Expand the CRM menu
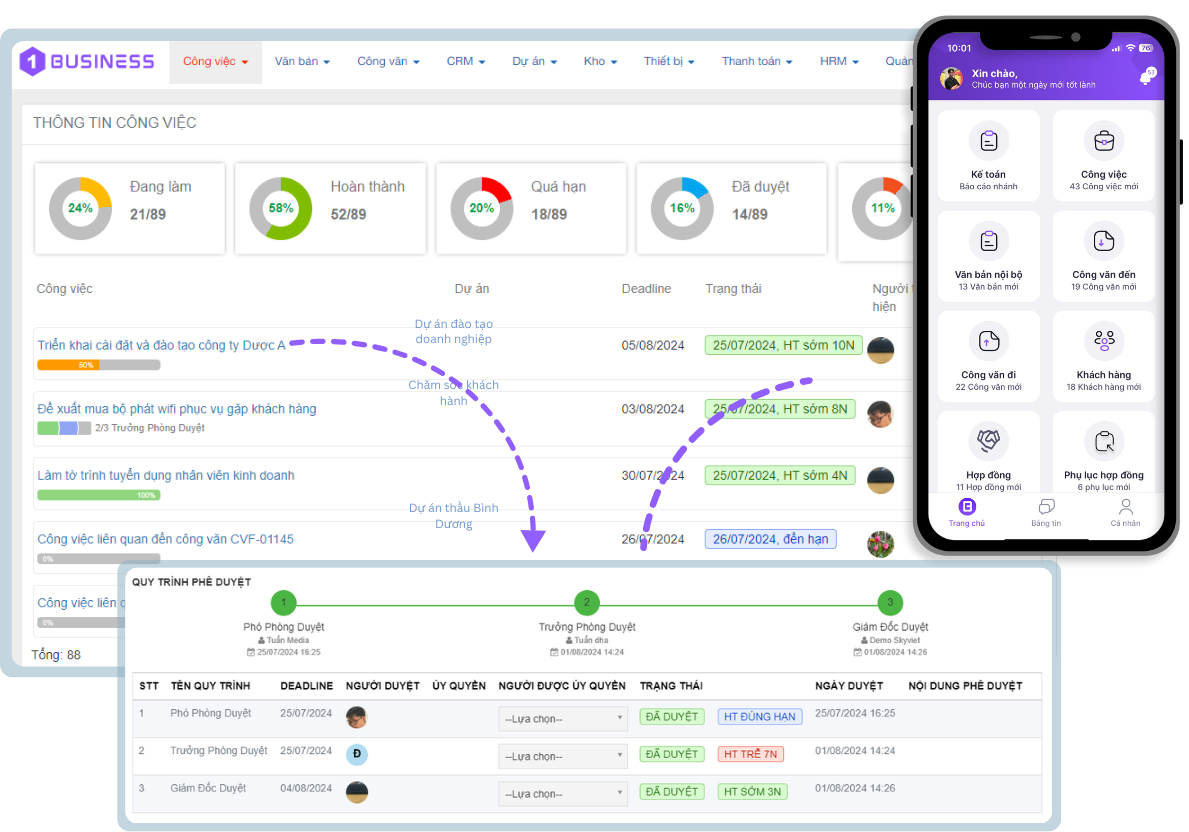 466,61
